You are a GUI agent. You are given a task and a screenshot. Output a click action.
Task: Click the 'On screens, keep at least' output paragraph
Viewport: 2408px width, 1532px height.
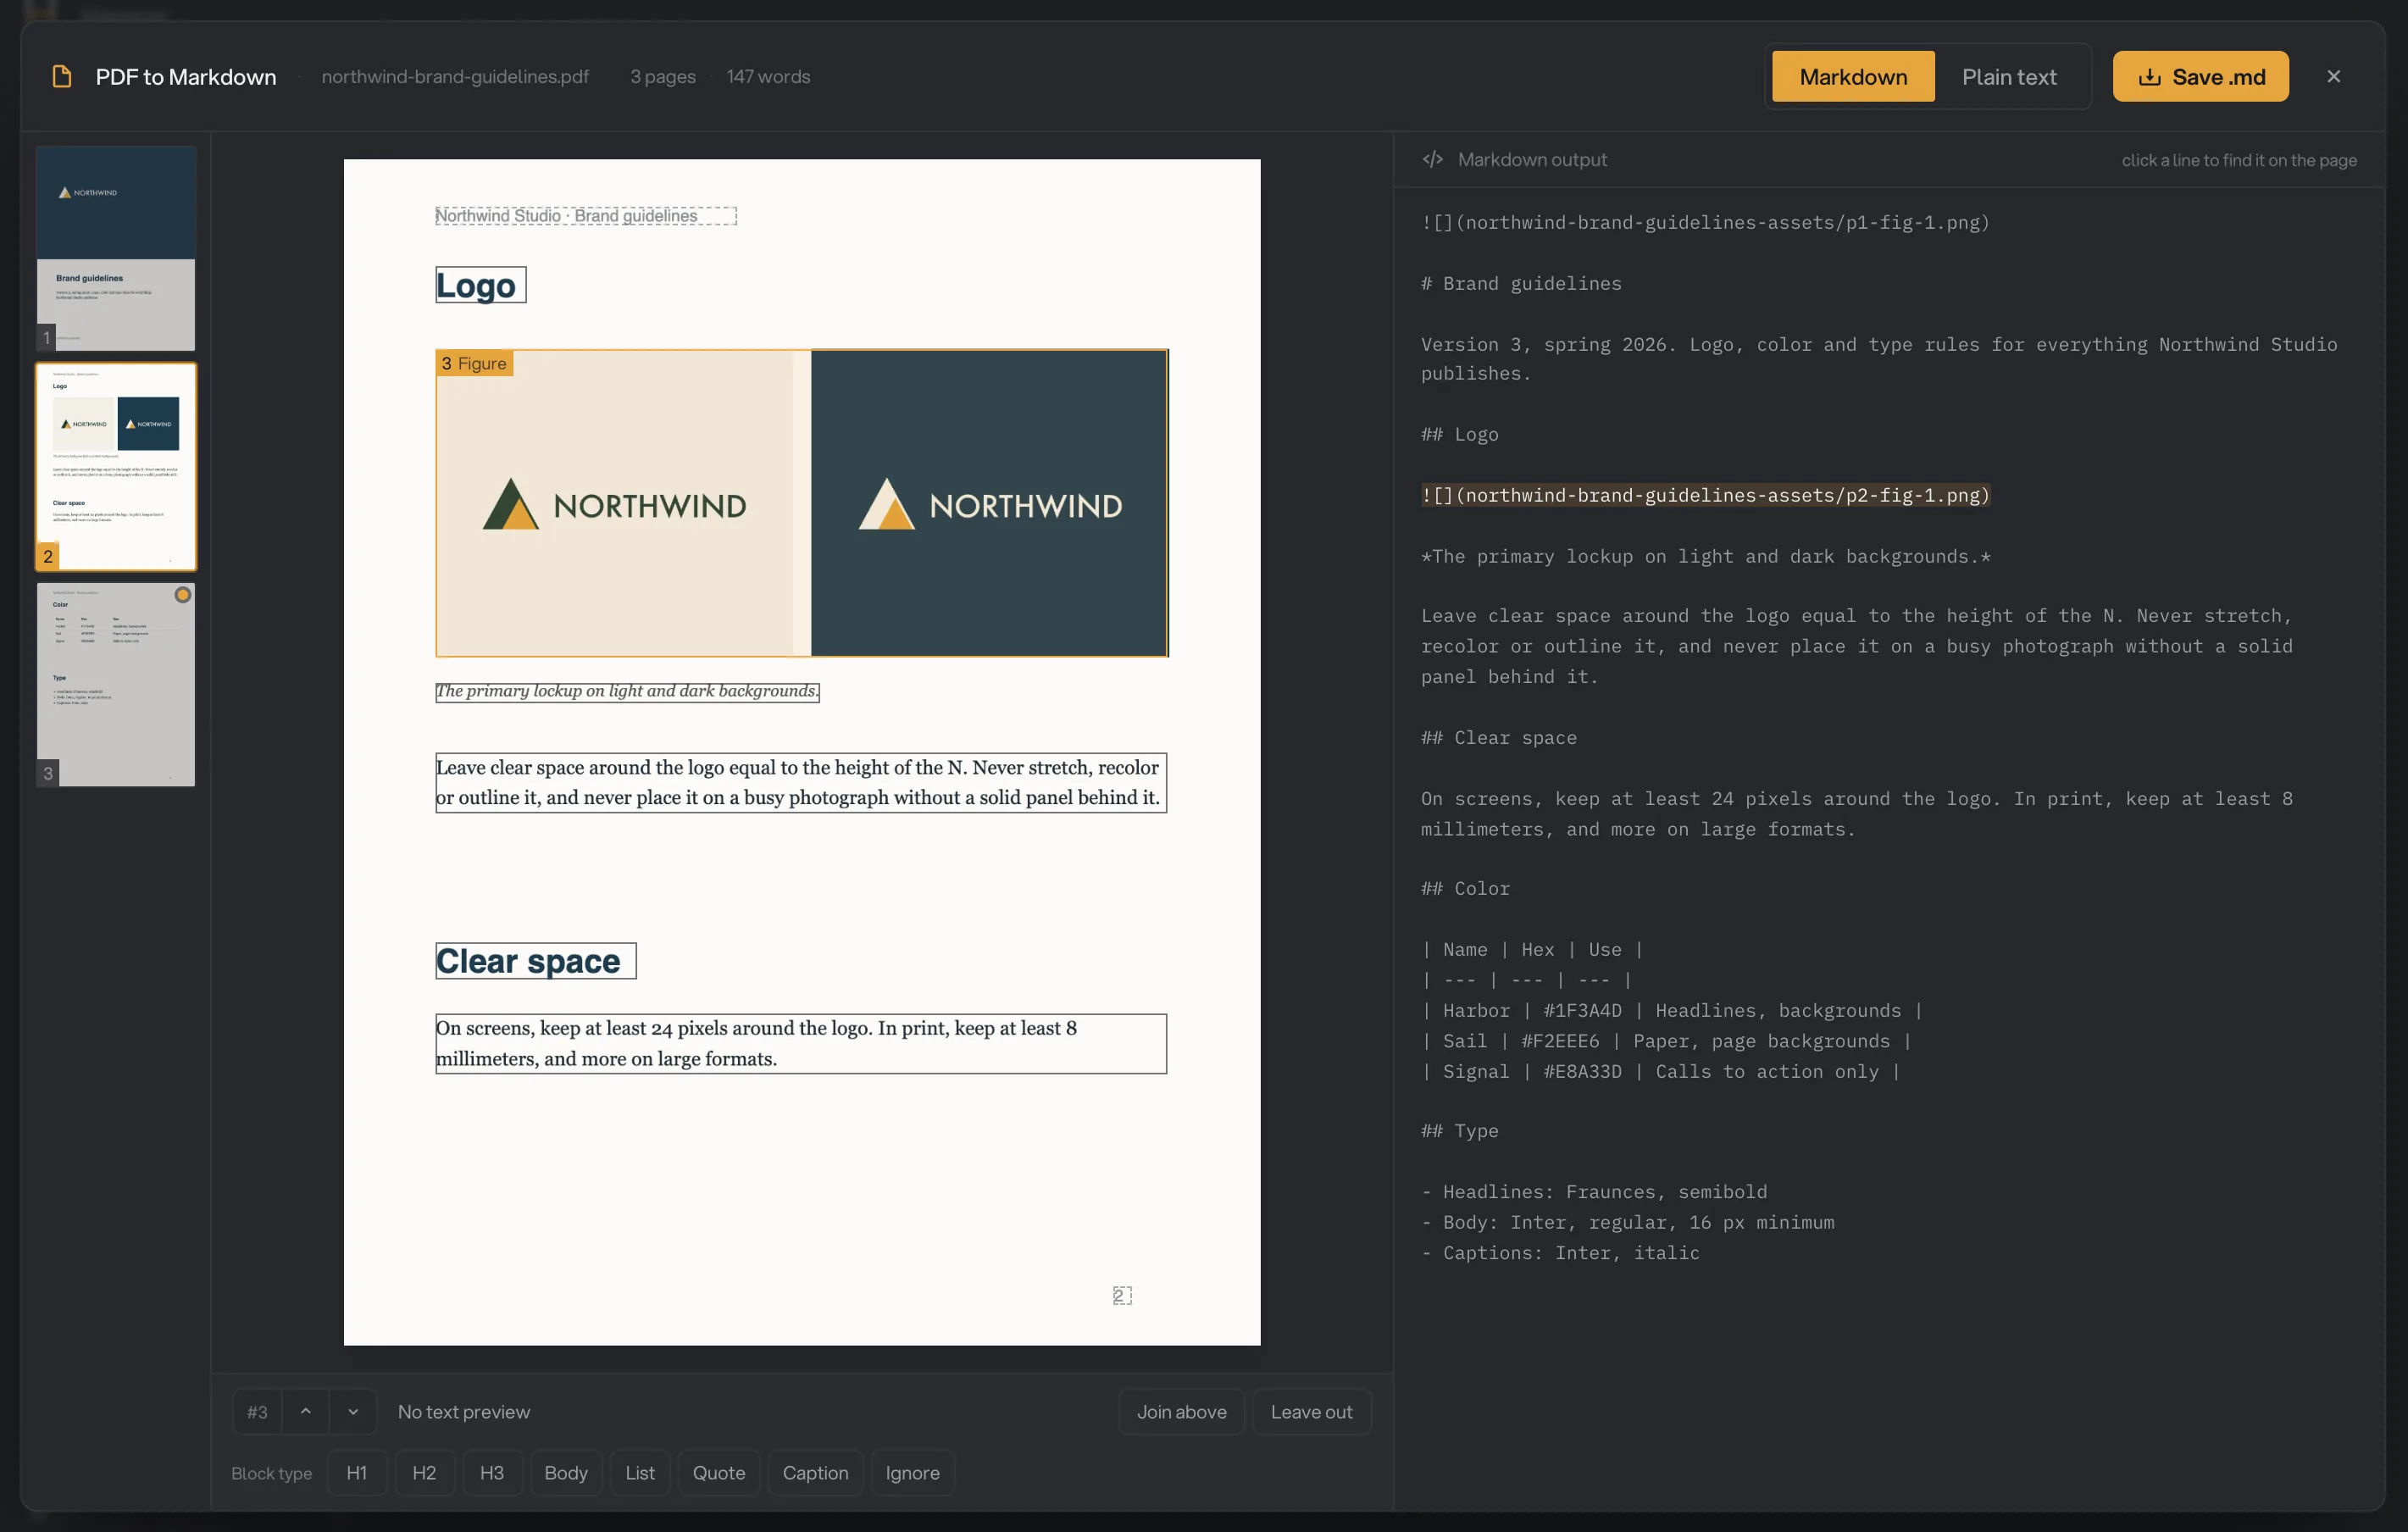pos(1857,814)
